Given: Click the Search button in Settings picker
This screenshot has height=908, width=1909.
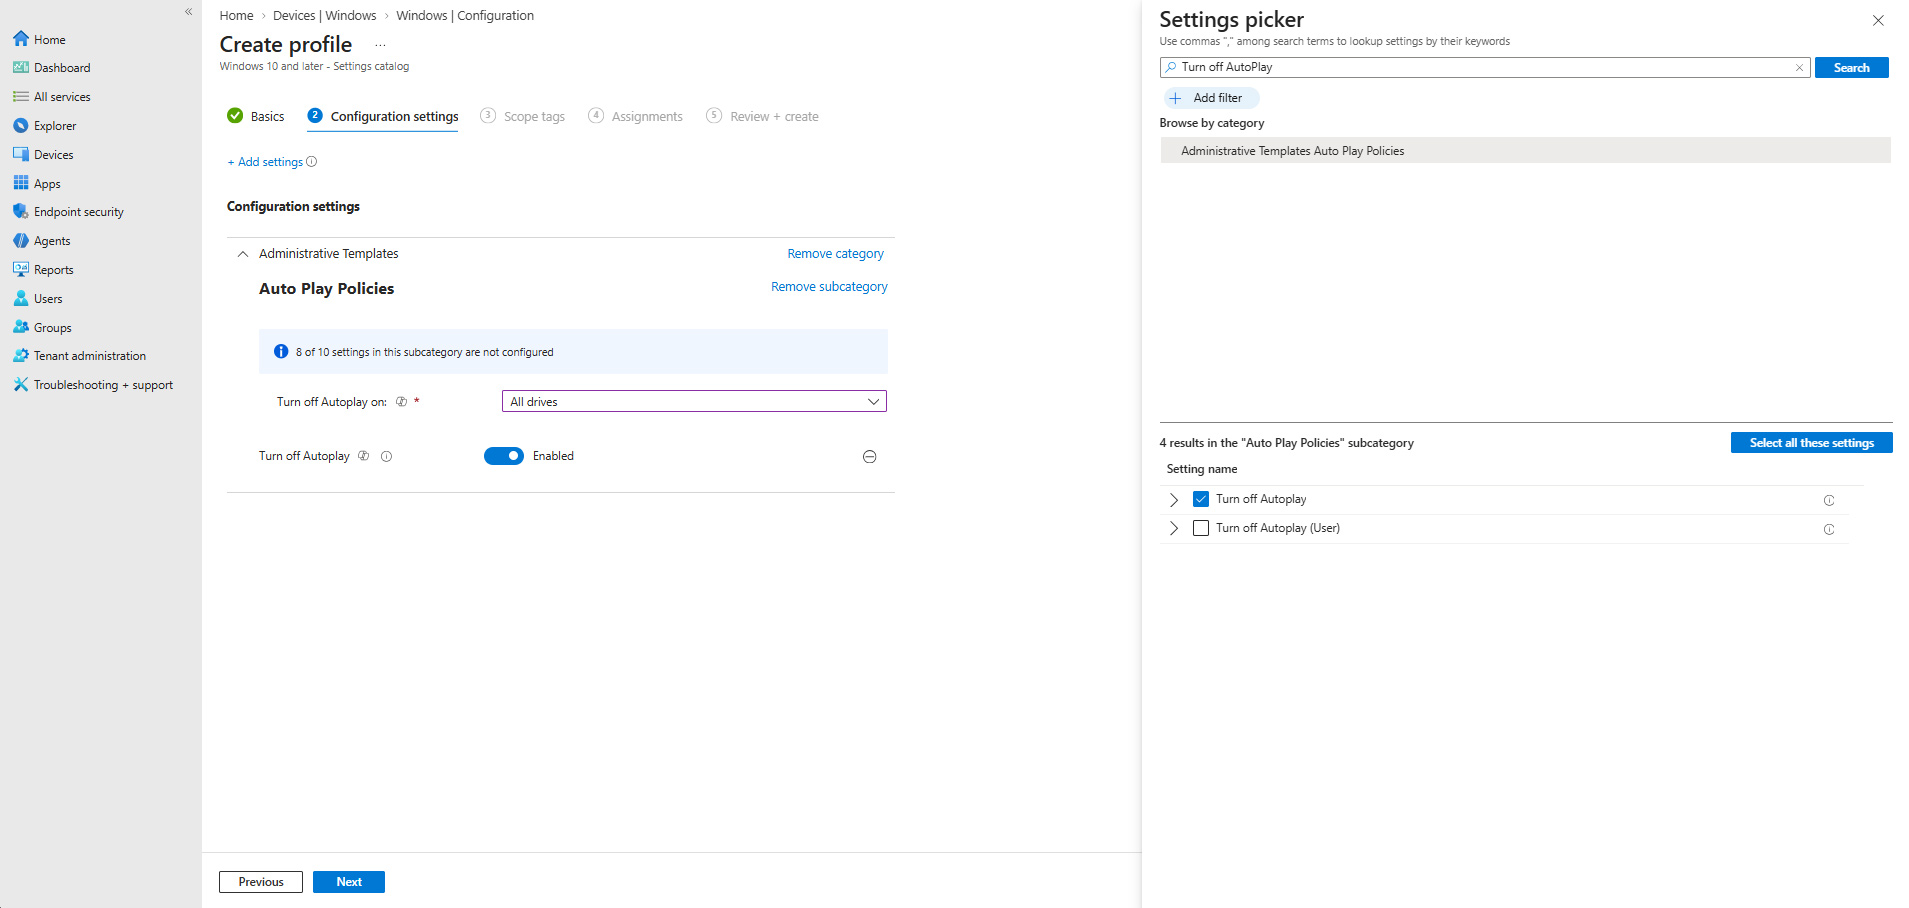Looking at the screenshot, I should click(x=1851, y=68).
